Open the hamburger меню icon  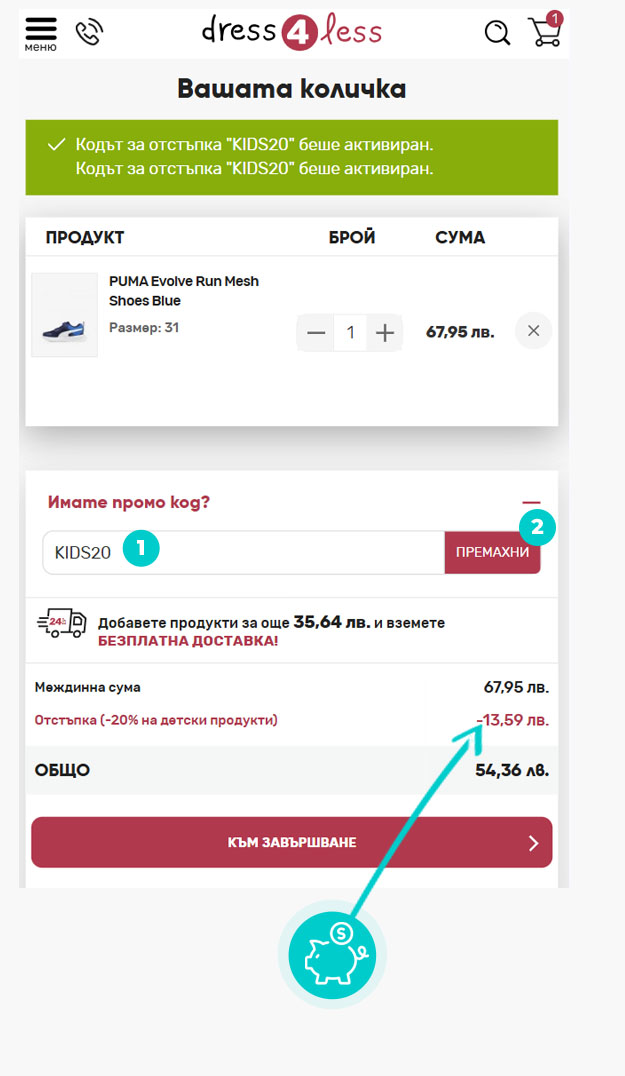tap(40, 33)
